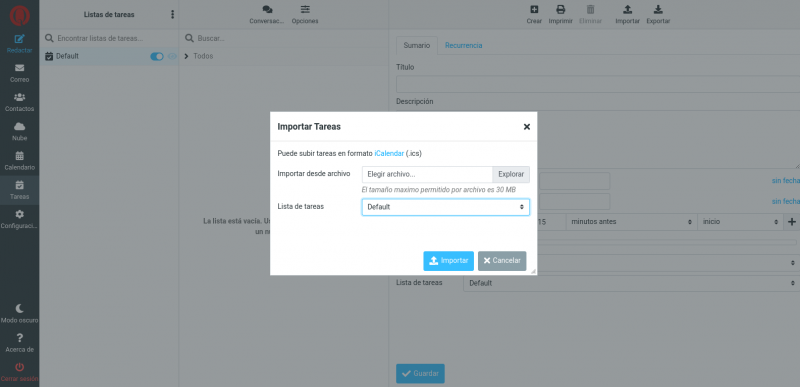Open Lista de tareas dropdown in dialog

pos(445,207)
